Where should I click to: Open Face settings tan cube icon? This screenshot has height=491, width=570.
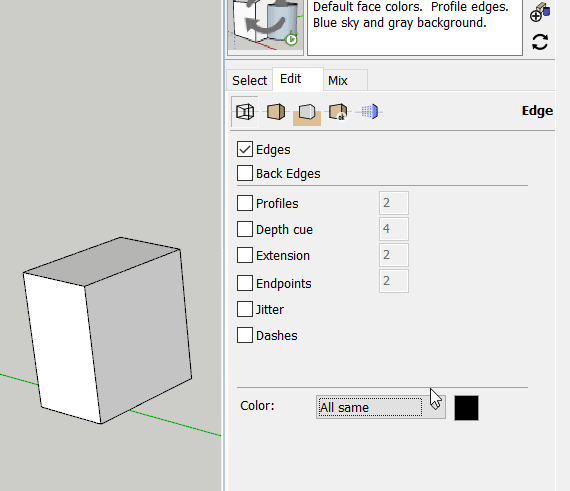tap(276, 112)
